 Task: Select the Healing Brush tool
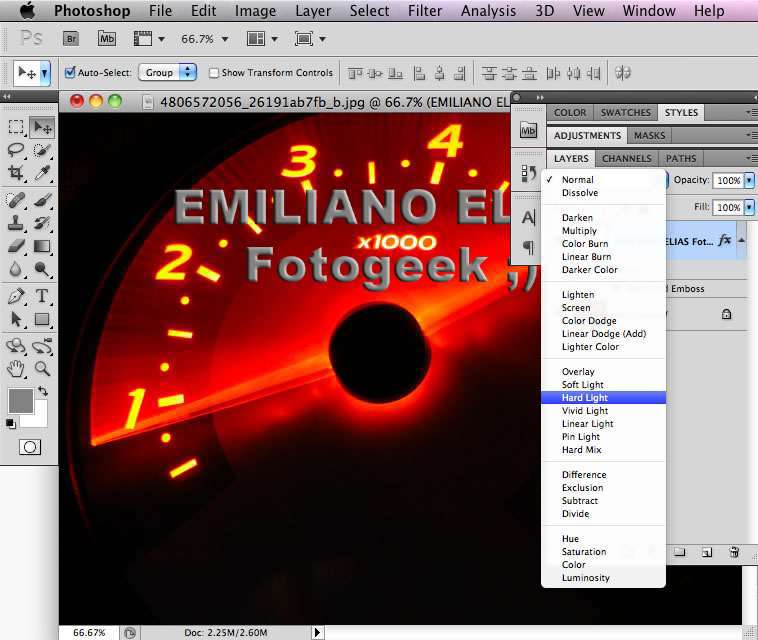16,200
